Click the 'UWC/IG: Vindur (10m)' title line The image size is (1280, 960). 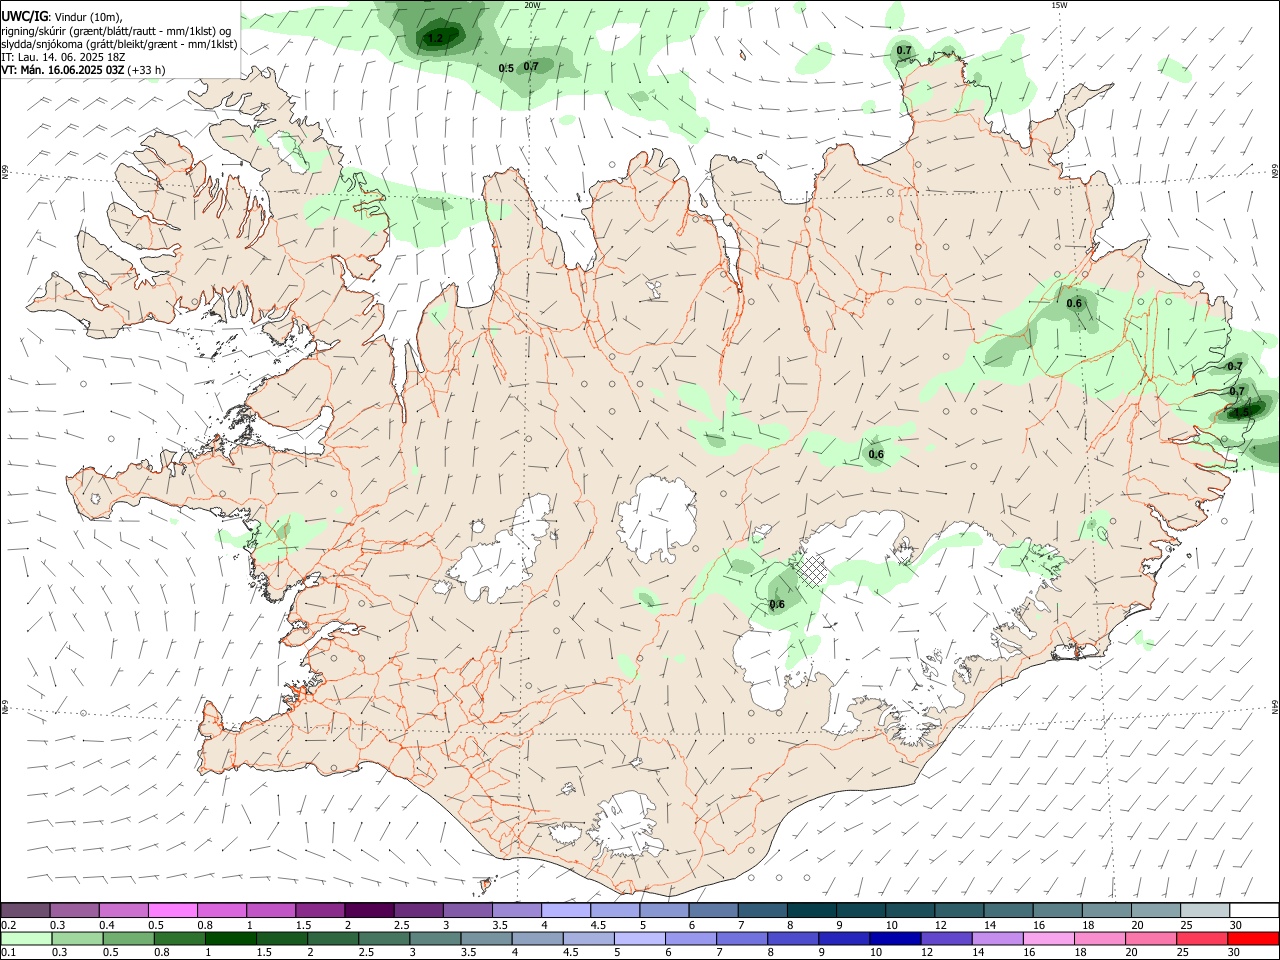[x=62, y=17]
